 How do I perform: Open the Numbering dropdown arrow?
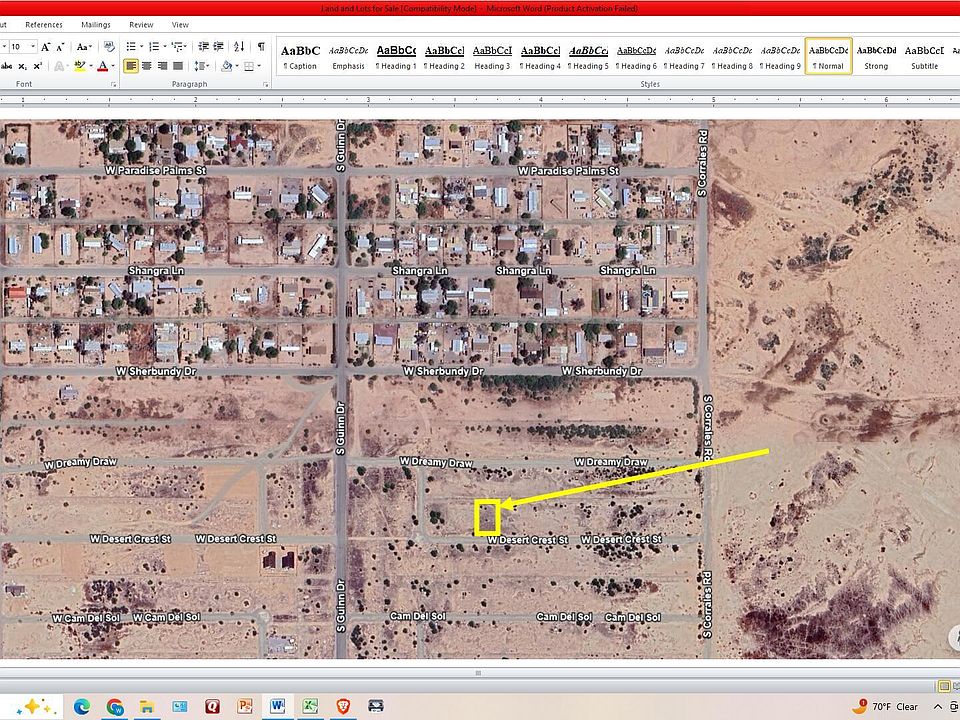click(x=165, y=47)
